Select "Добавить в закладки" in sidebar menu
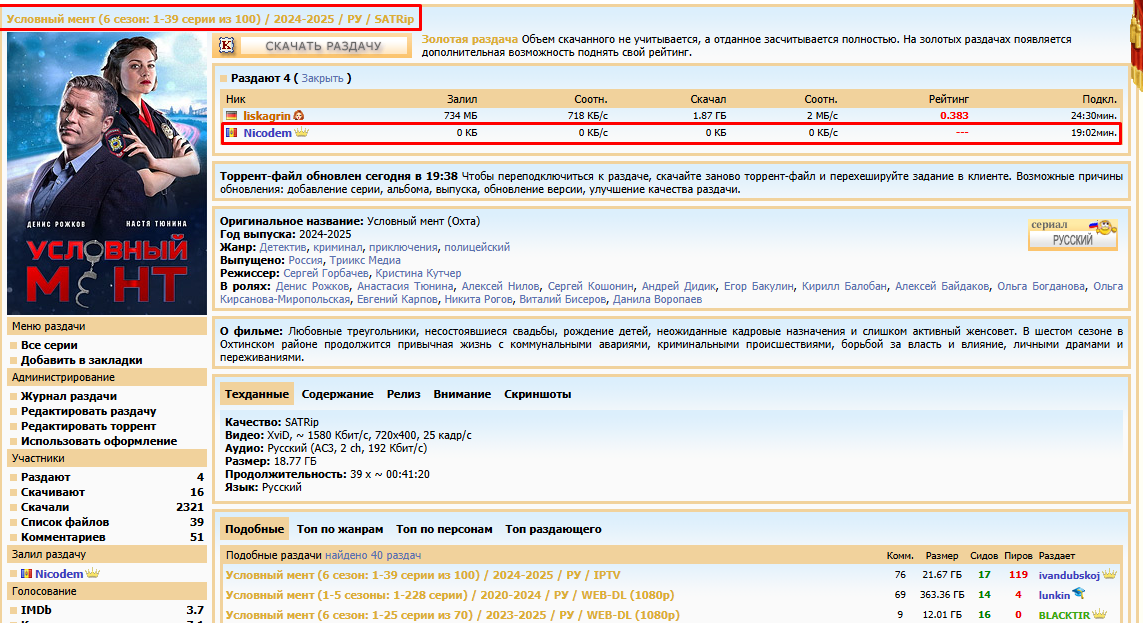The height and width of the screenshot is (623, 1143). click(81, 360)
